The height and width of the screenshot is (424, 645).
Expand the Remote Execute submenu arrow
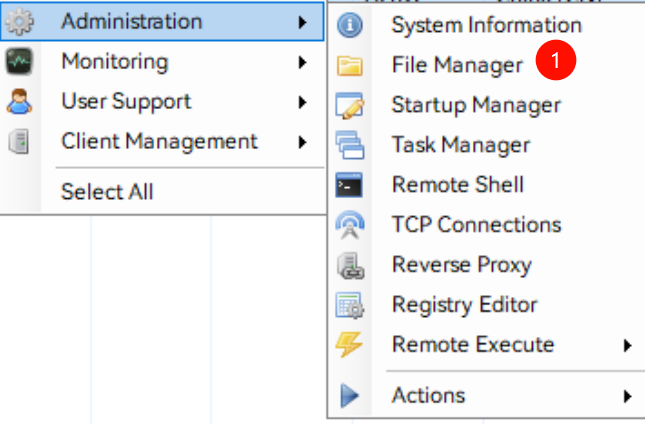tap(627, 345)
